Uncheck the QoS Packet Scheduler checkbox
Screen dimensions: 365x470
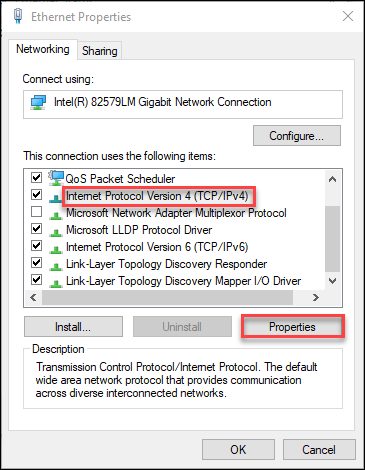coord(36,177)
